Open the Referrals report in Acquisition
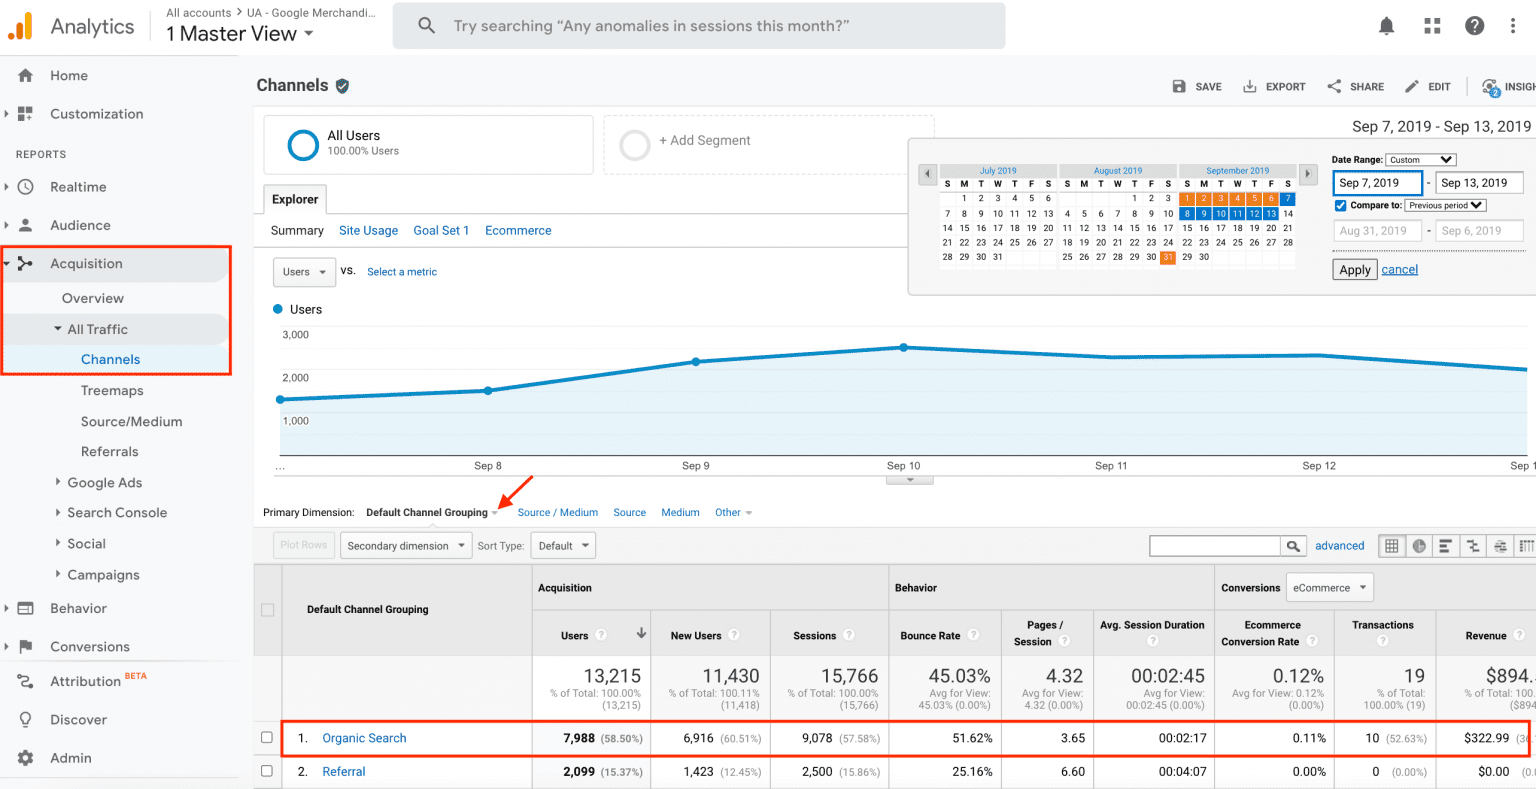Viewport: 1536px width, 789px height. click(x=110, y=451)
